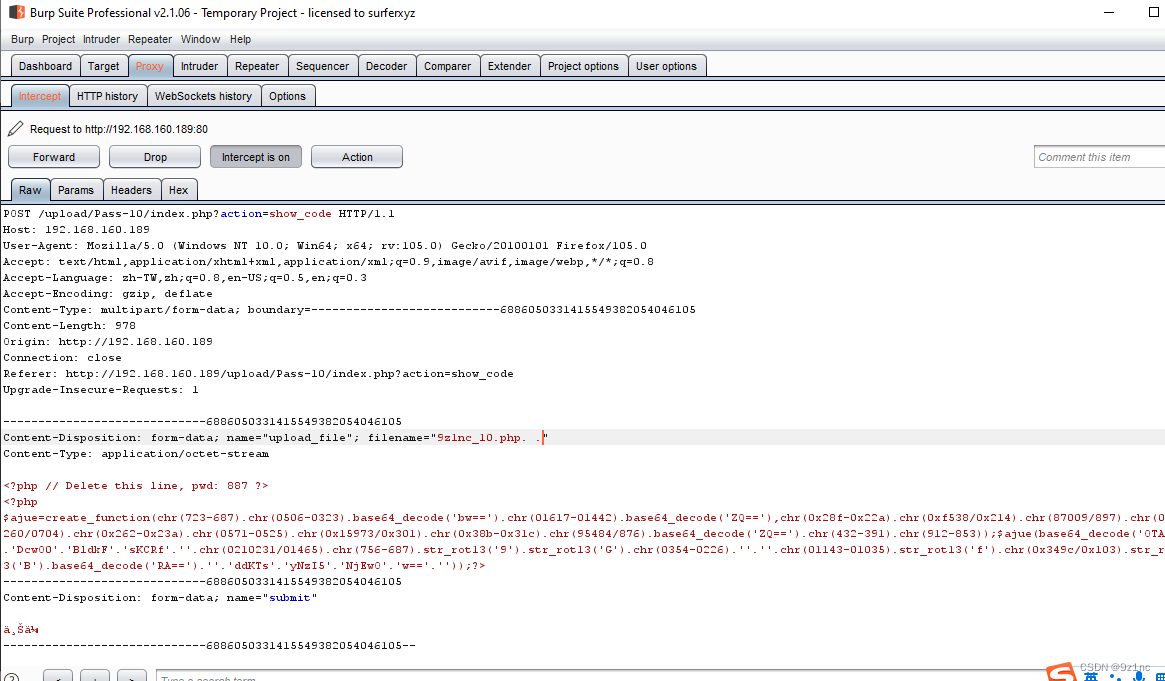Screen dimensions: 1165x681
Task: Select the Raw message view tab
Action: tap(30, 190)
